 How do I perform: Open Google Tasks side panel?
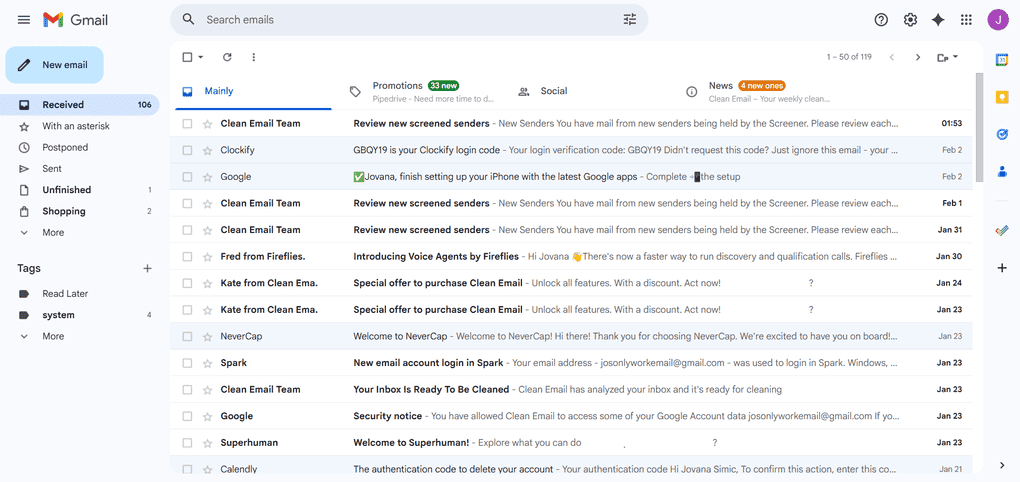coord(1002,134)
